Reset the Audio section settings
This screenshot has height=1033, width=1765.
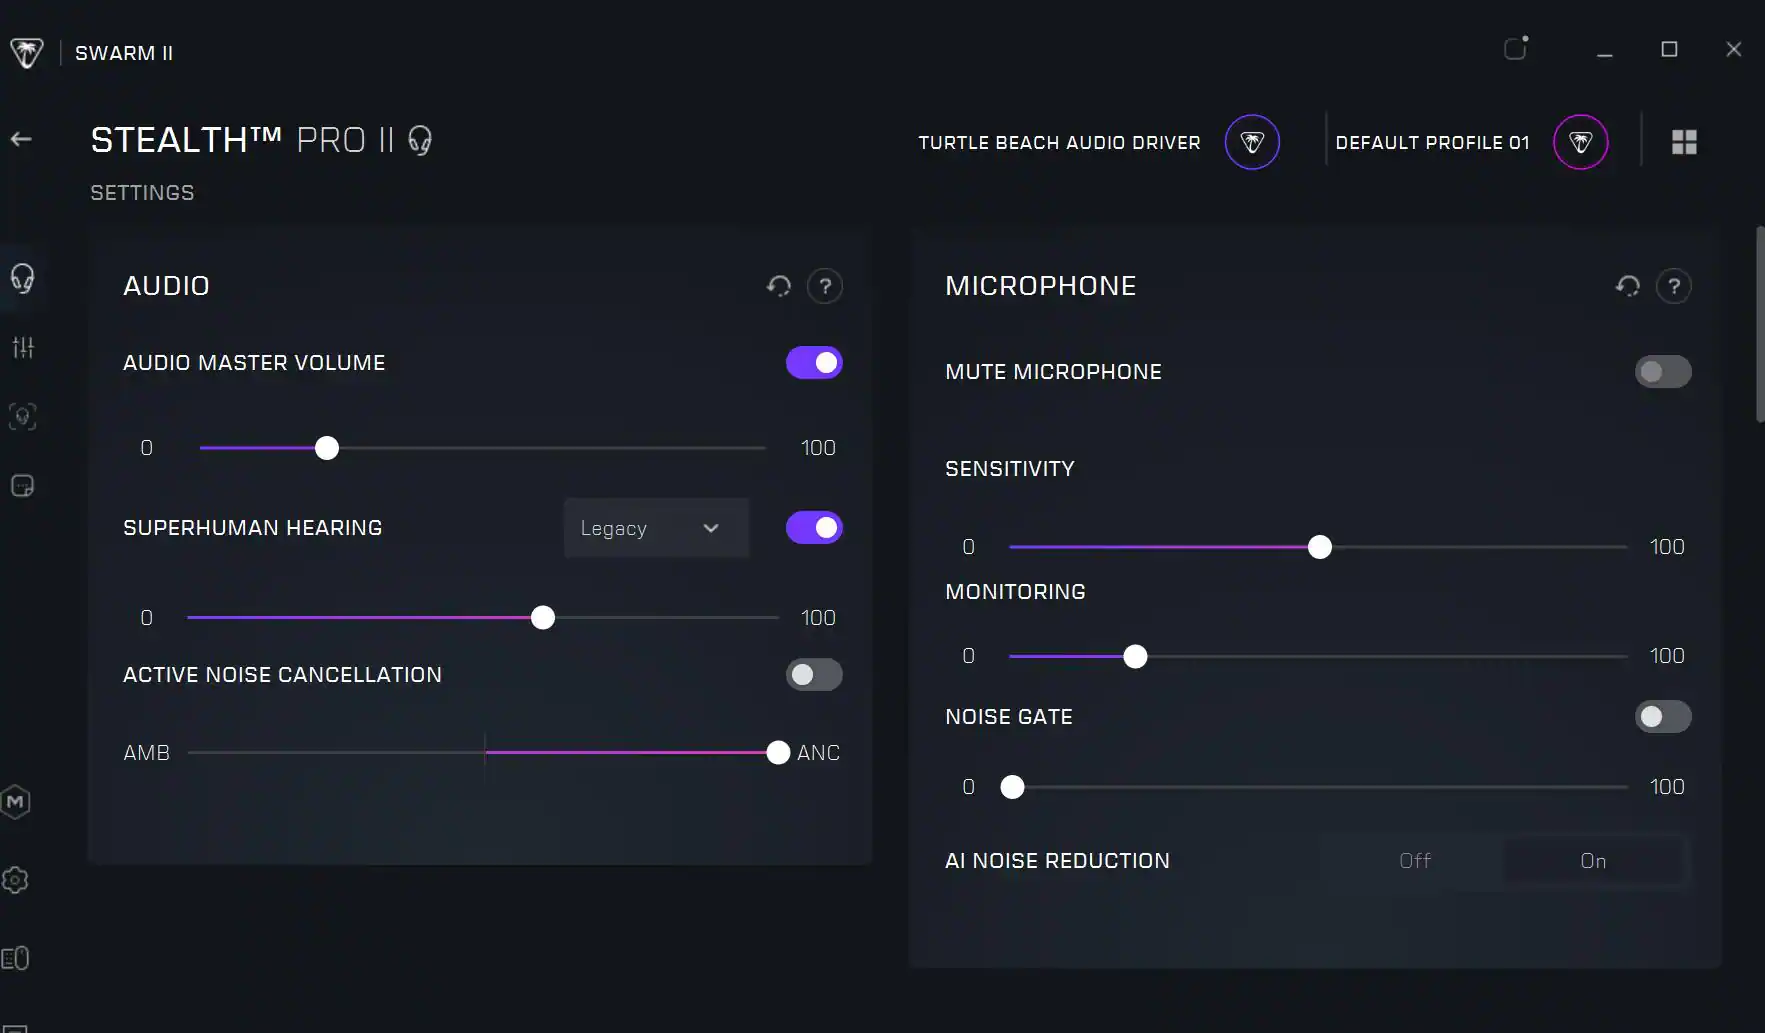click(779, 287)
